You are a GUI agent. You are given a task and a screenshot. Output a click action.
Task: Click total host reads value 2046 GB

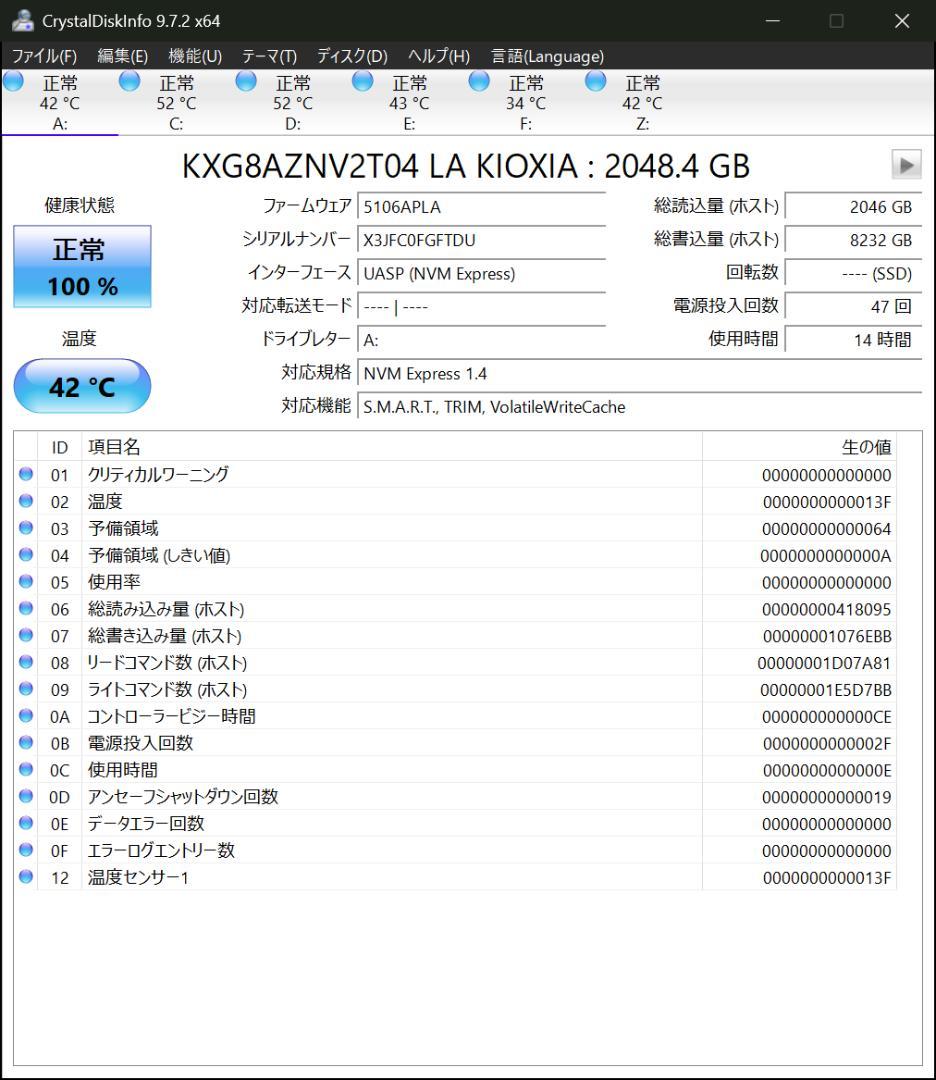tap(853, 207)
